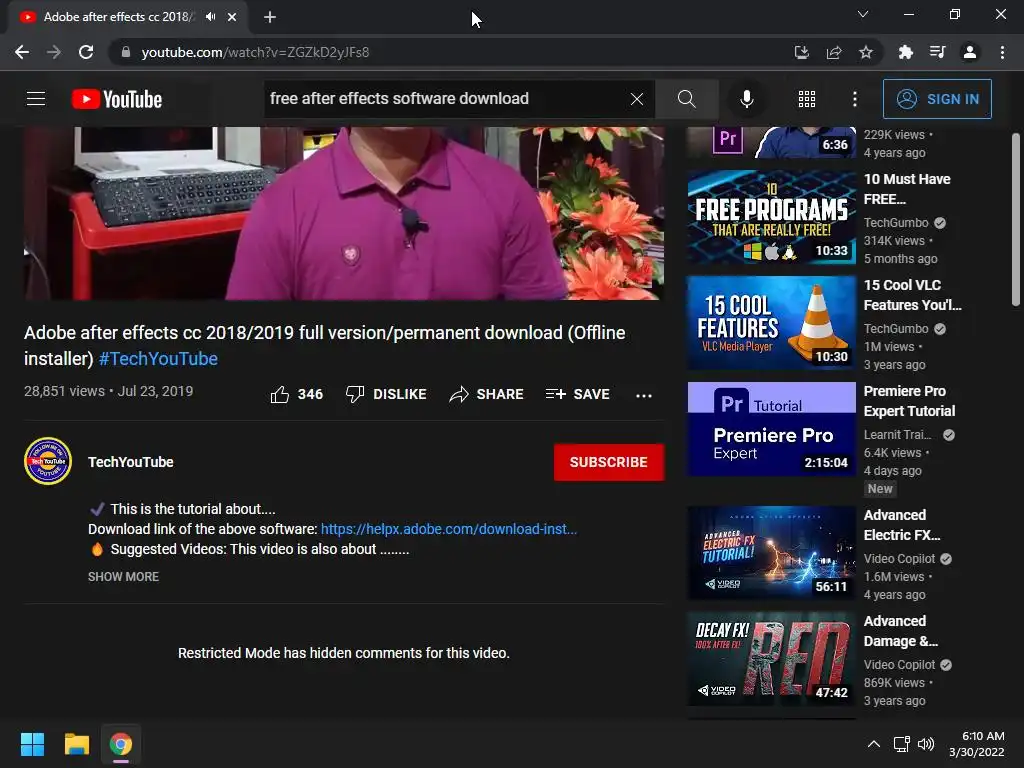Viewport: 1024px width, 768px height.
Task: Share this page from address bar
Action: [834, 52]
